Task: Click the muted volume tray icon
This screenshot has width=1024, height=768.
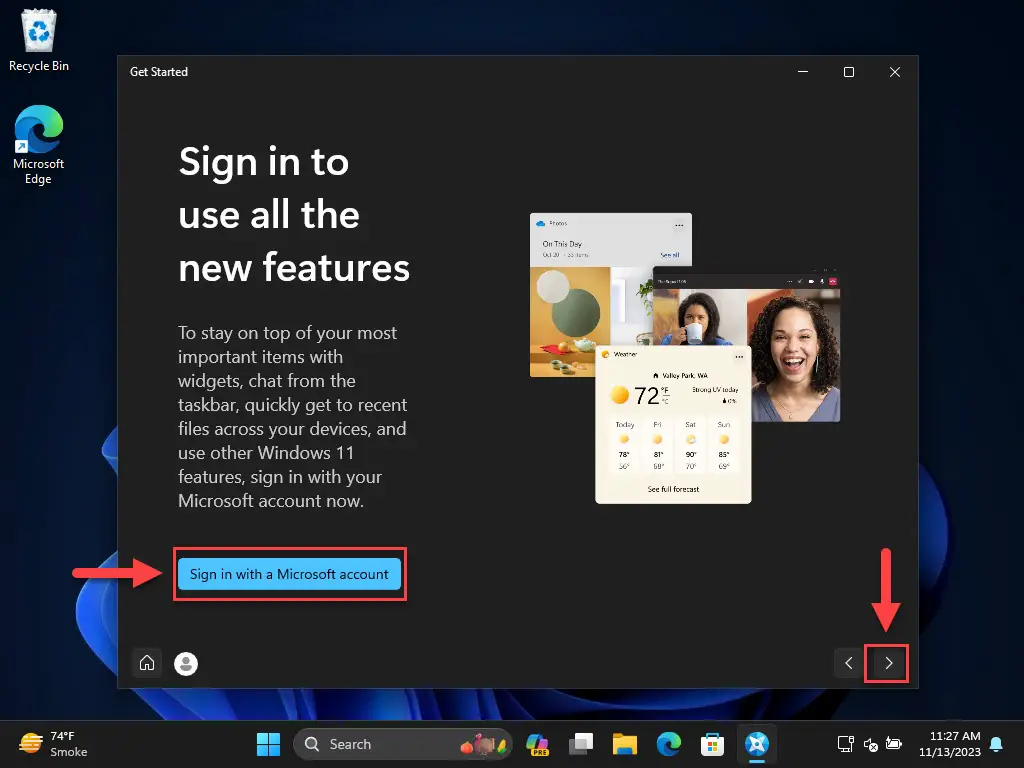Action: pos(871,744)
